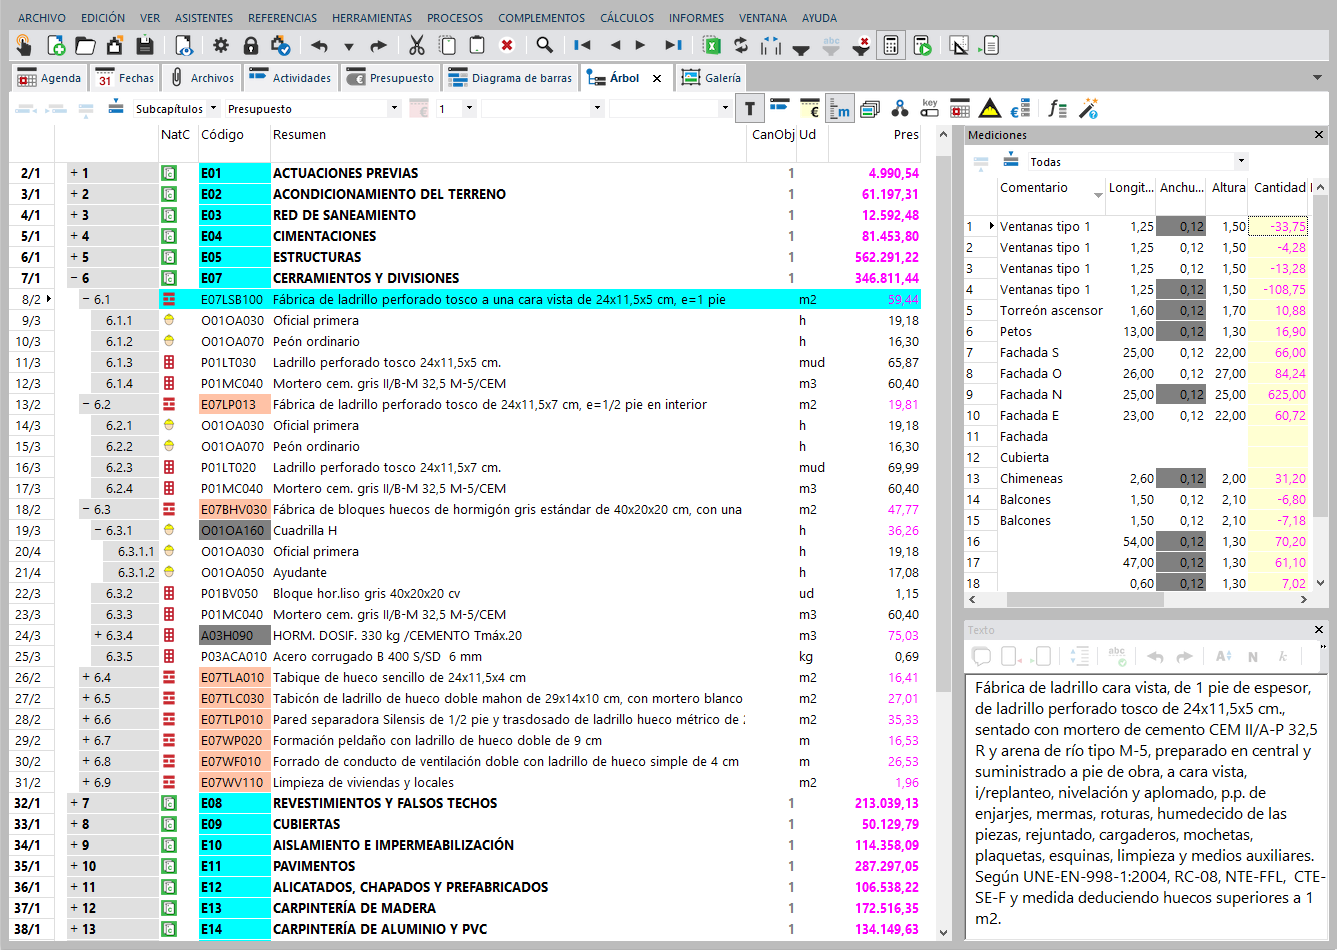
Task: Click the Mediciones horizontal scrollbar
Action: [1084, 600]
